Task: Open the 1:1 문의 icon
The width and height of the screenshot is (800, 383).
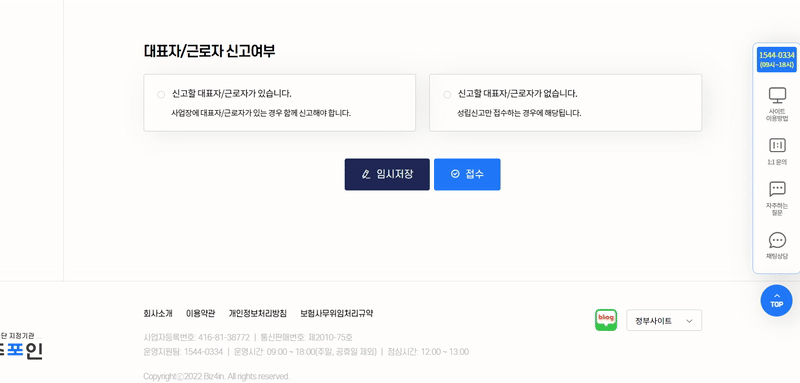Action: (777, 145)
